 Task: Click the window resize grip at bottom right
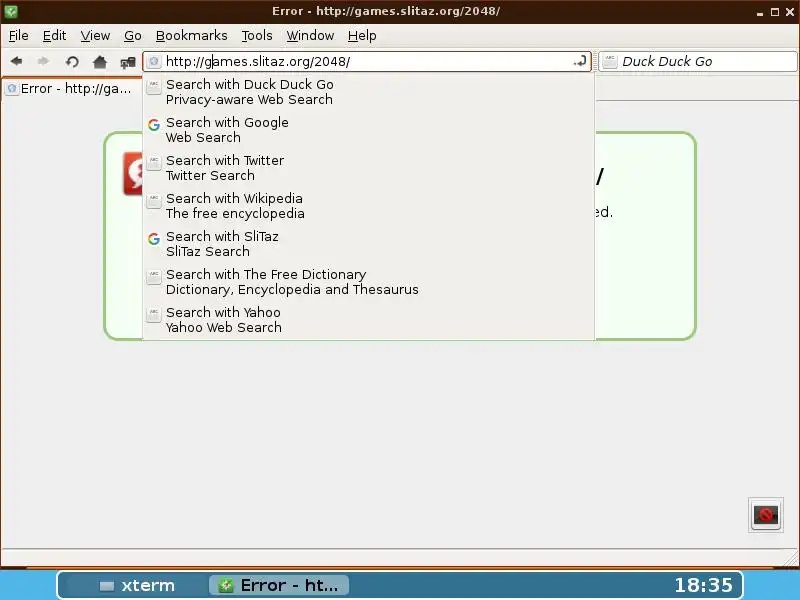pos(791,558)
